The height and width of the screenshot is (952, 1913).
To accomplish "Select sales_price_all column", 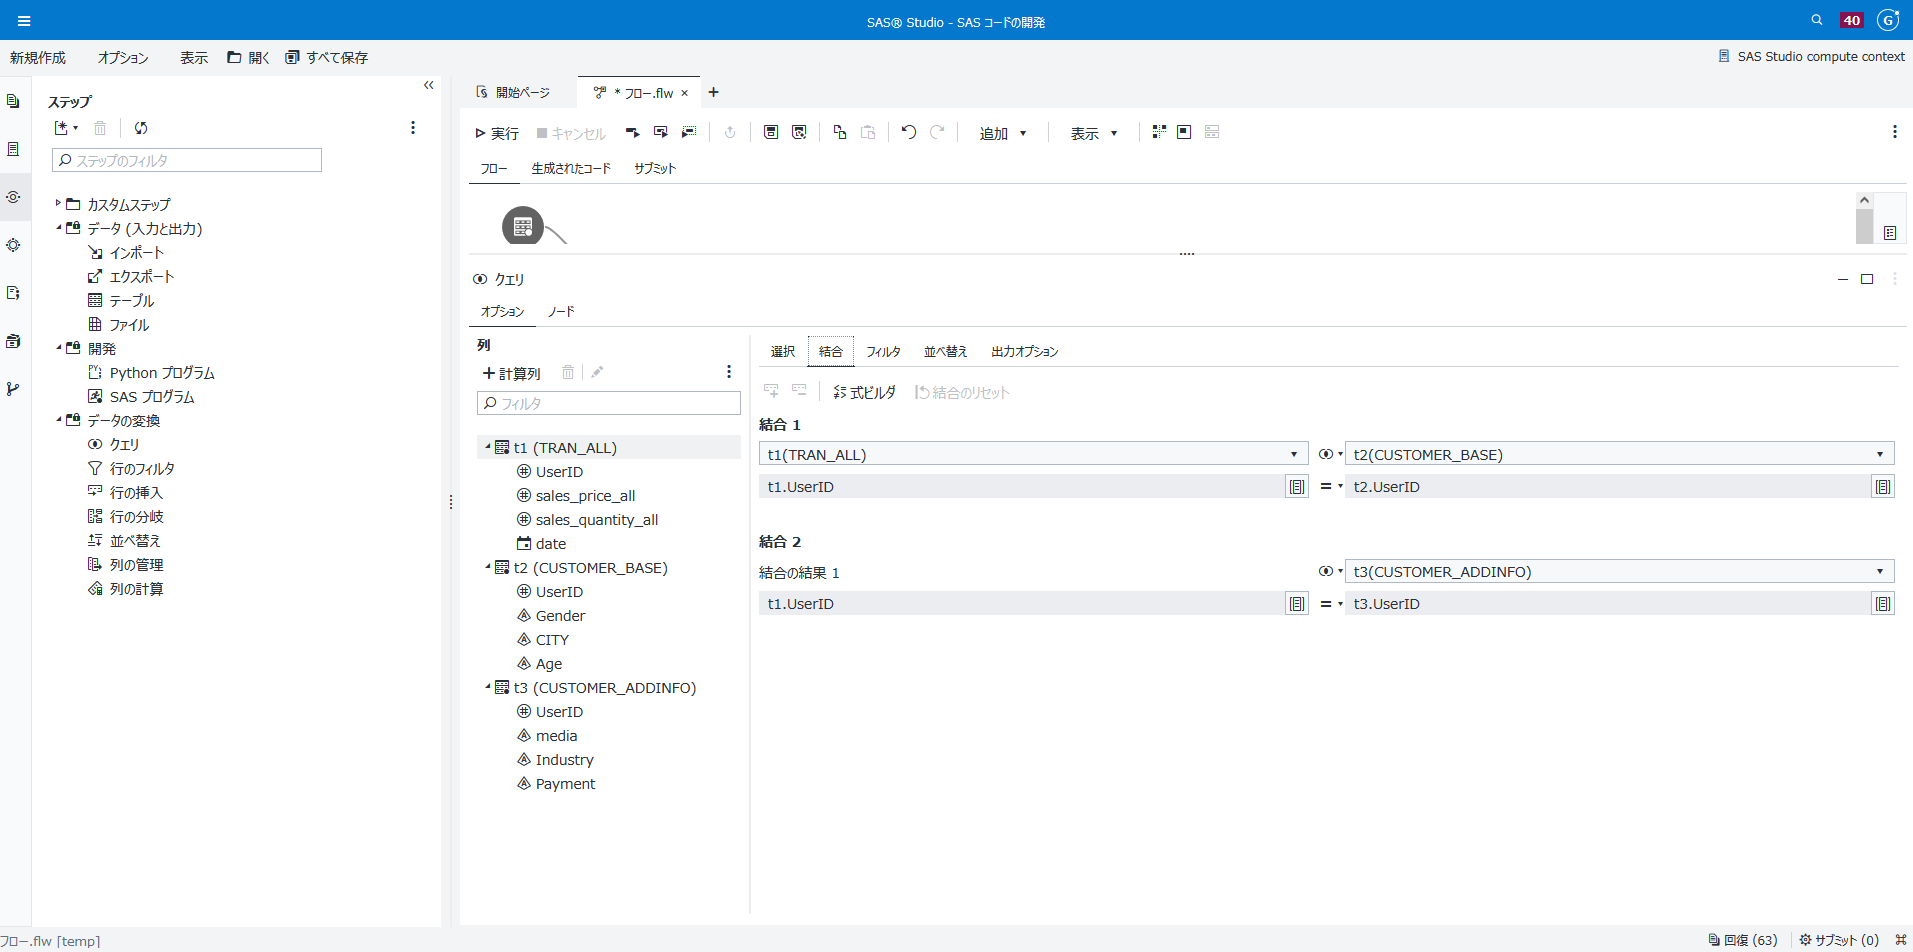I will (585, 496).
